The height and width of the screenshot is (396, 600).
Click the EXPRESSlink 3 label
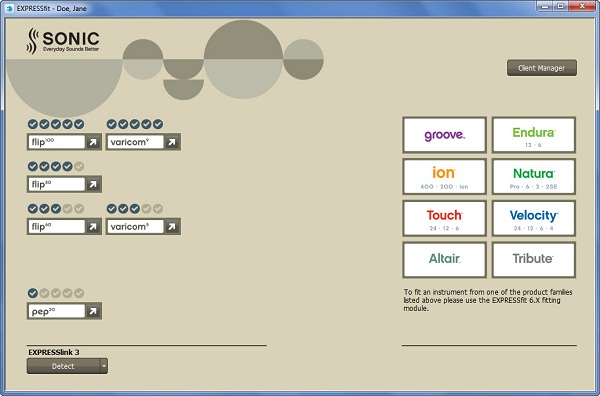[54, 352]
